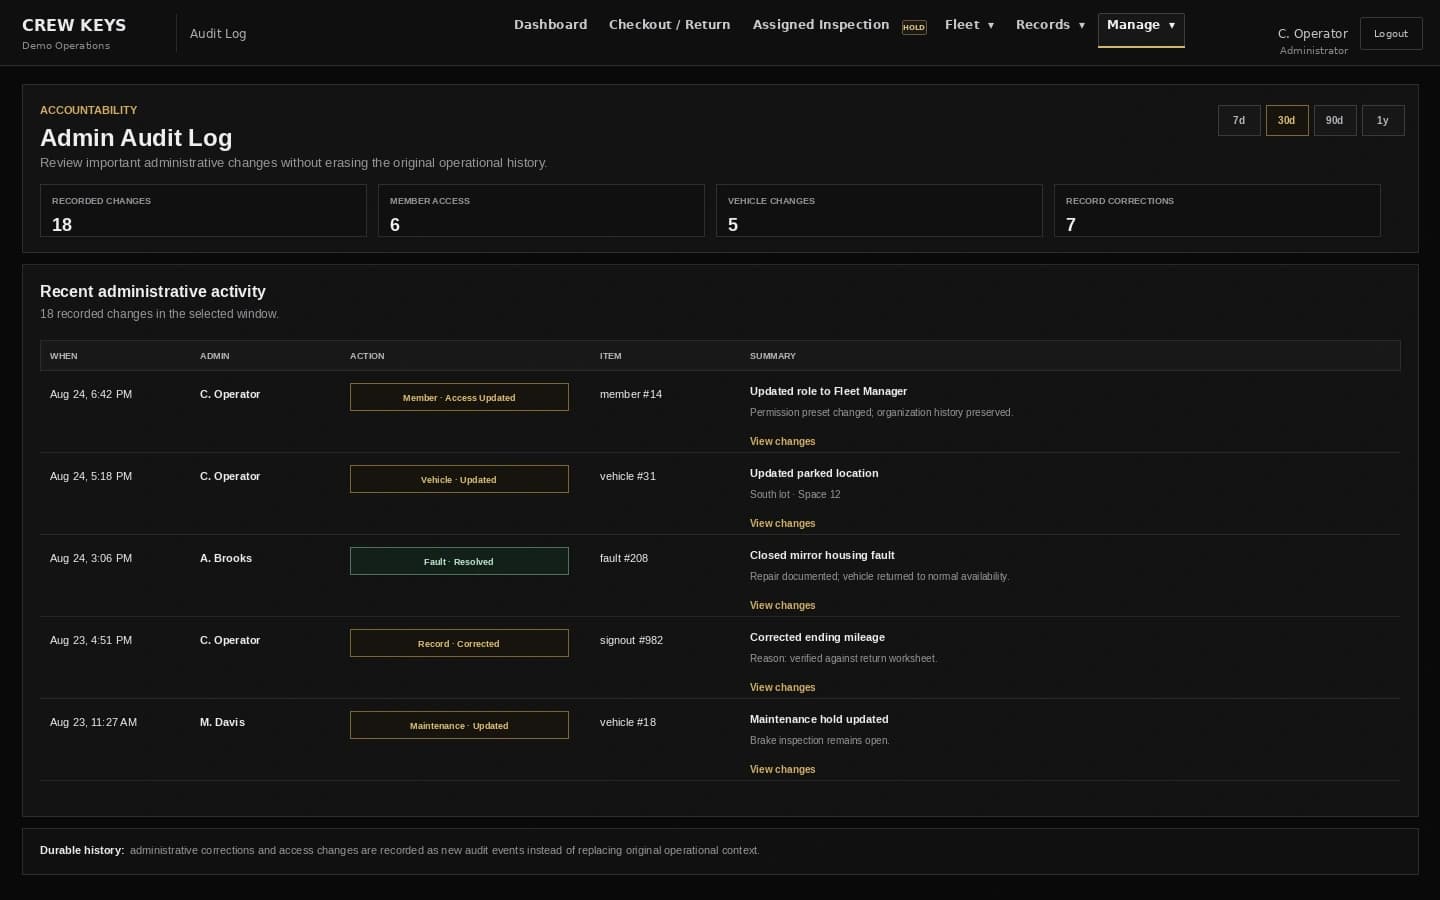Click C. Operator user name in header

[1313, 33]
